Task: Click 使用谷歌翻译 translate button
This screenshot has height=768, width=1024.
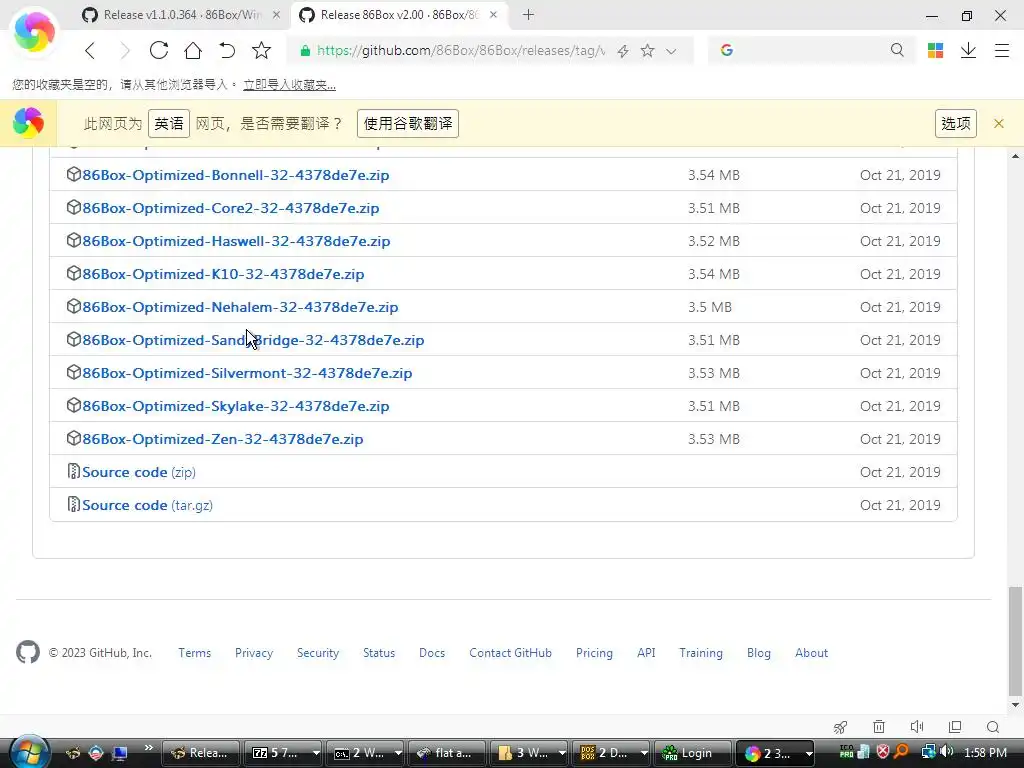Action: pos(408,123)
